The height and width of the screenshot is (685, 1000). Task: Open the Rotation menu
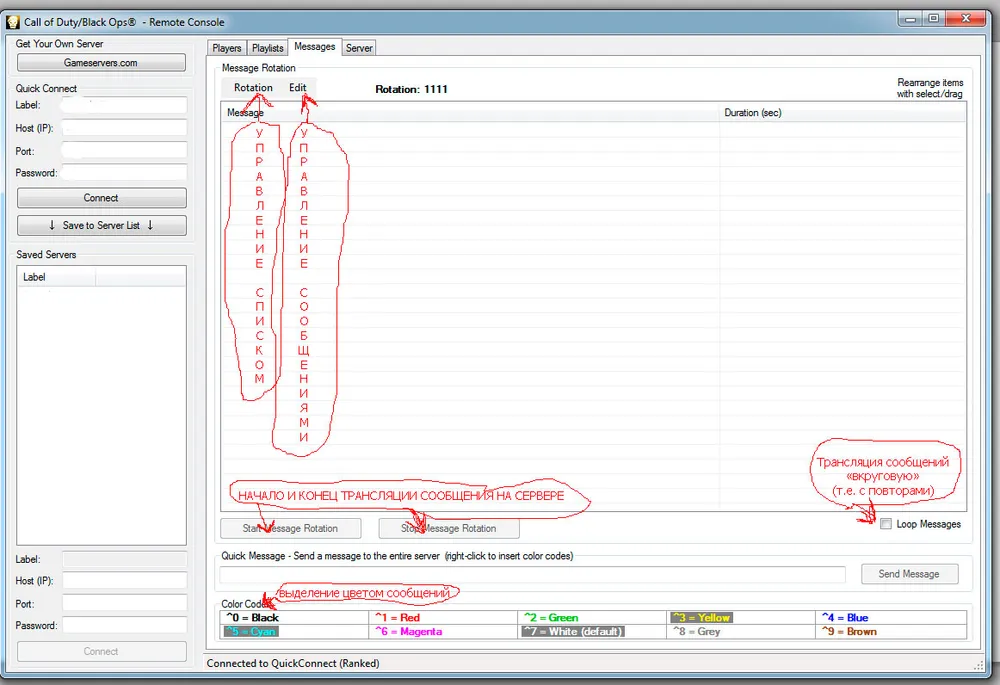click(x=253, y=88)
